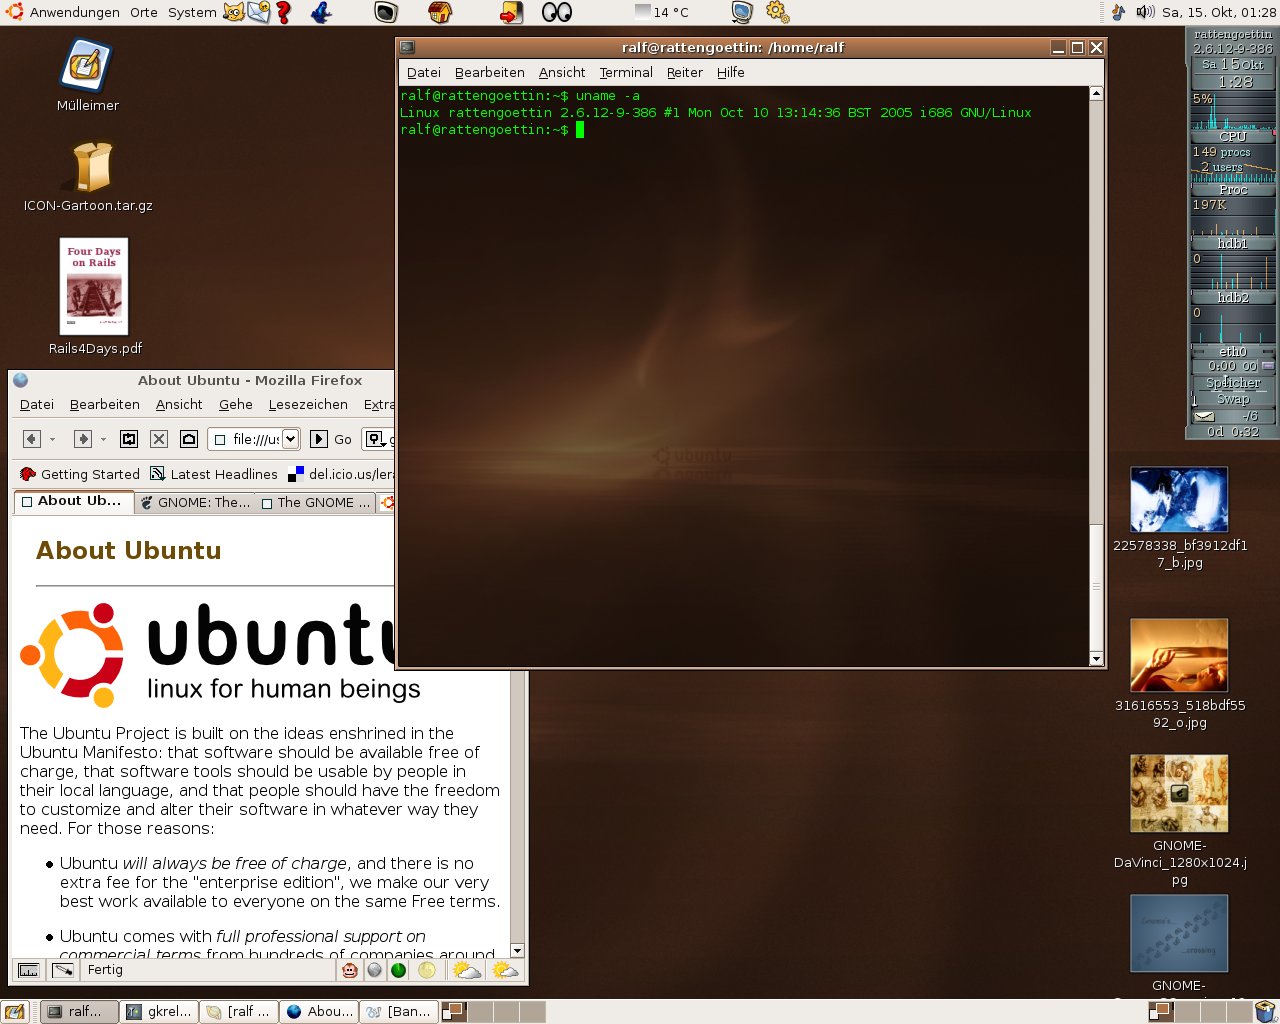Viewport: 1280px width, 1024px height.
Task: Click the red question mark help icon
Action: (284, 12)
